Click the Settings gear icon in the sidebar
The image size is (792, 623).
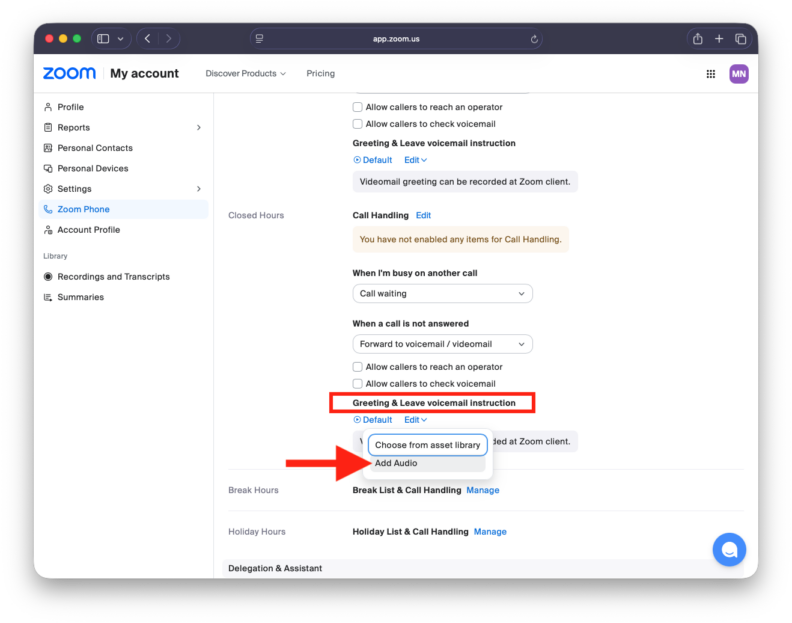pyautogui.click(x=48, y=189)
